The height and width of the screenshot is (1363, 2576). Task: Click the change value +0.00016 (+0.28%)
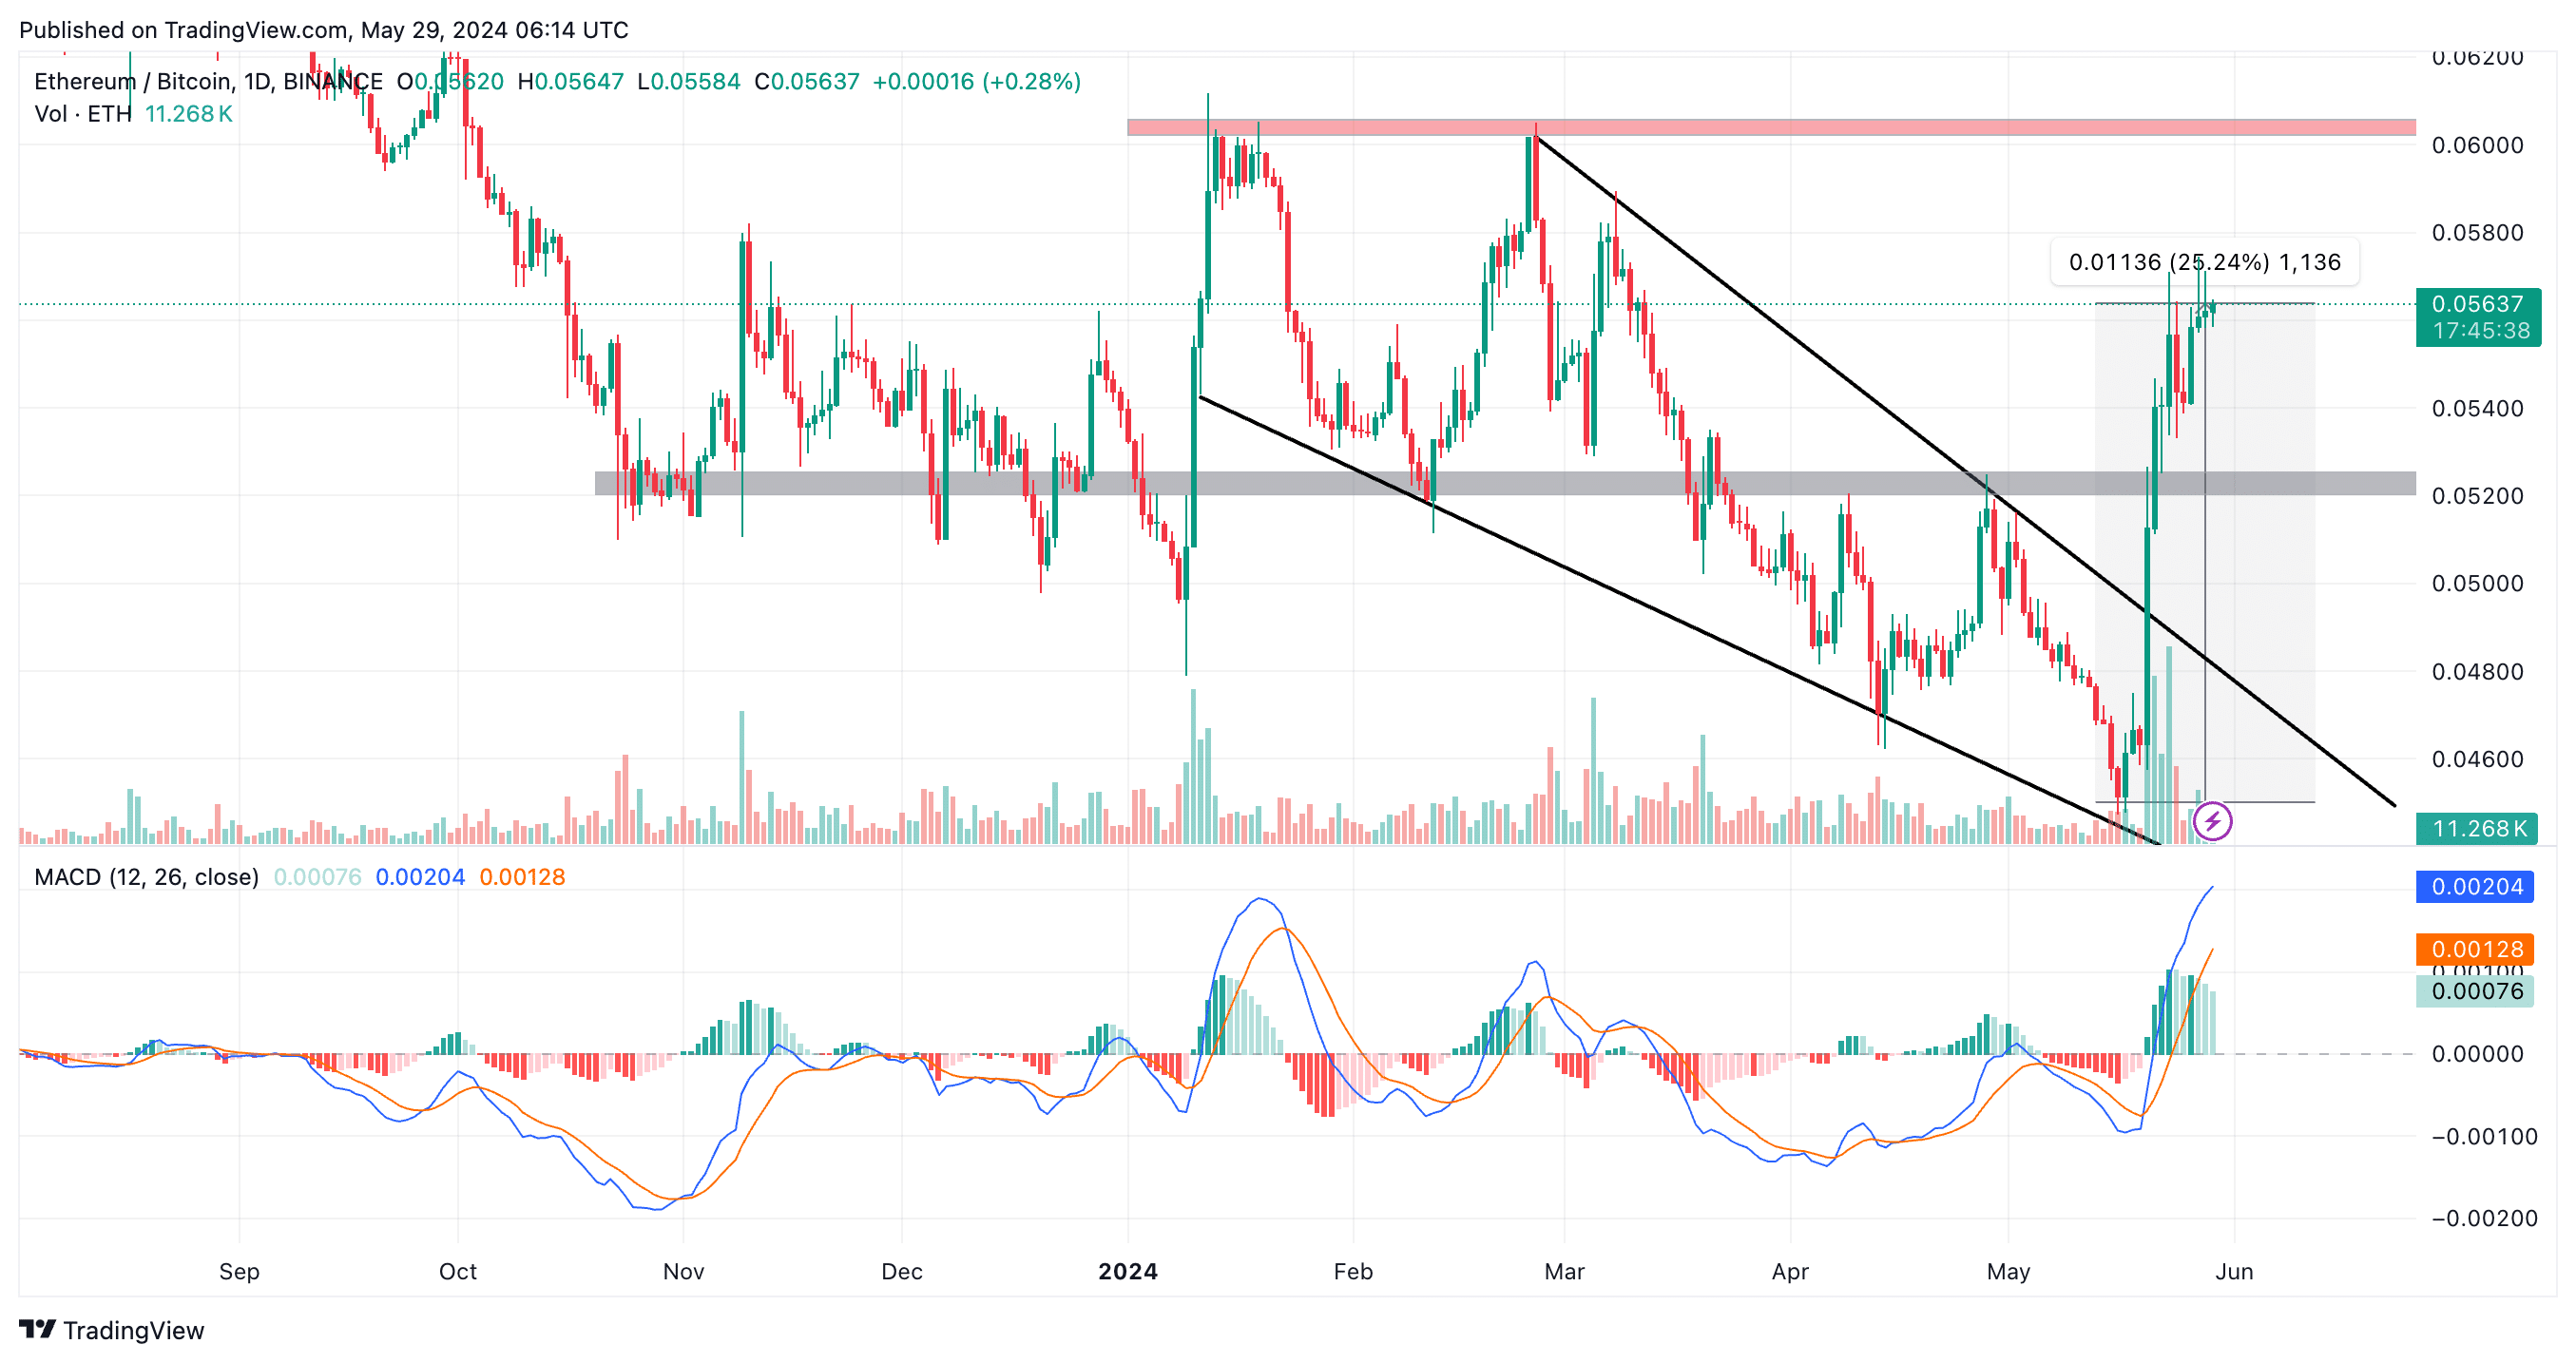click(977, 81)
